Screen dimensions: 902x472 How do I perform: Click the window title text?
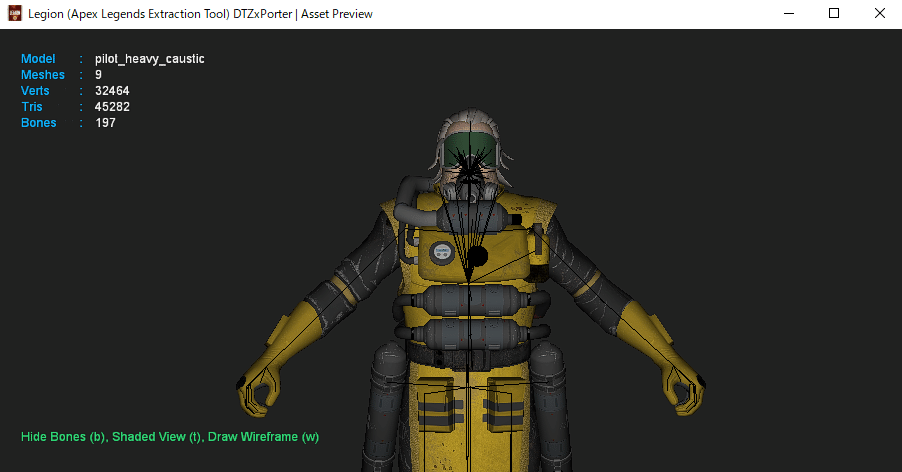(x=200, y=14)
